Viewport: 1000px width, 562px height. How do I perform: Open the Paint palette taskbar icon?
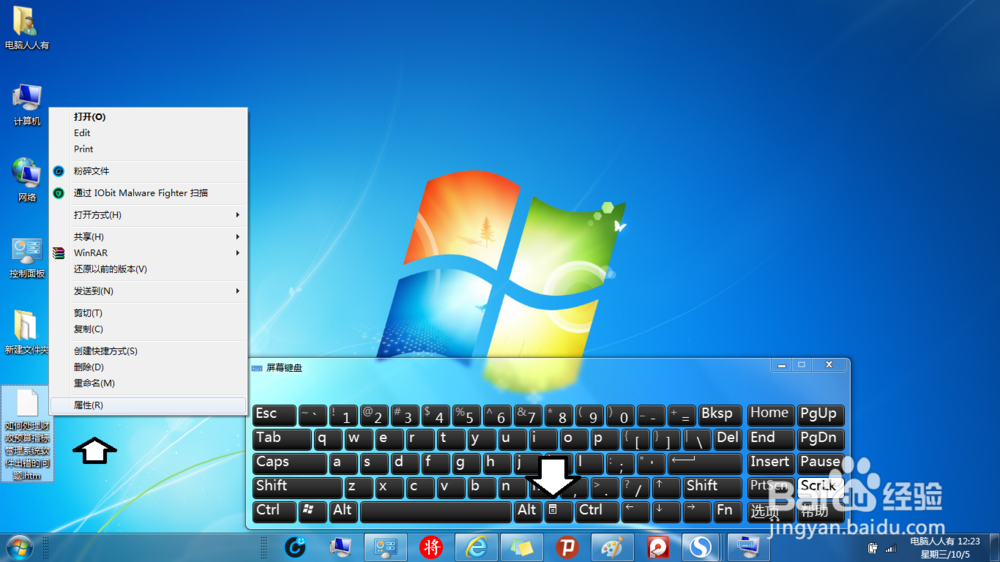coord(612,547)
